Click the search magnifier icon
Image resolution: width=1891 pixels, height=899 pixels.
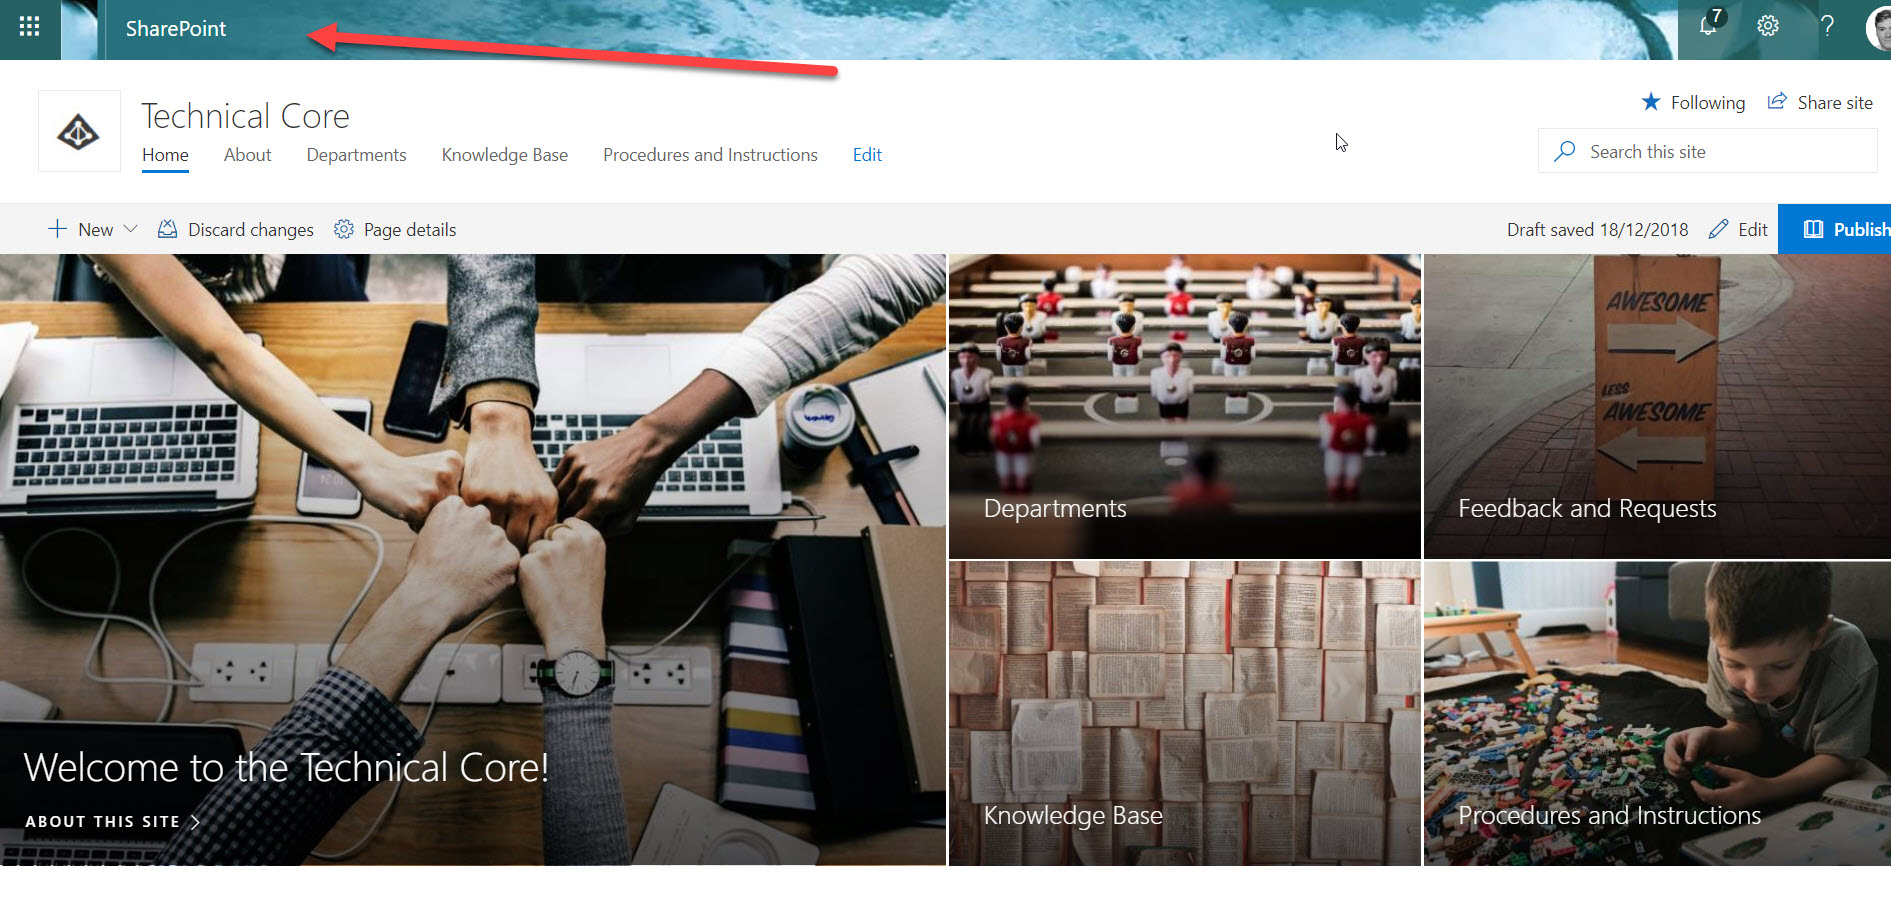1565,151
